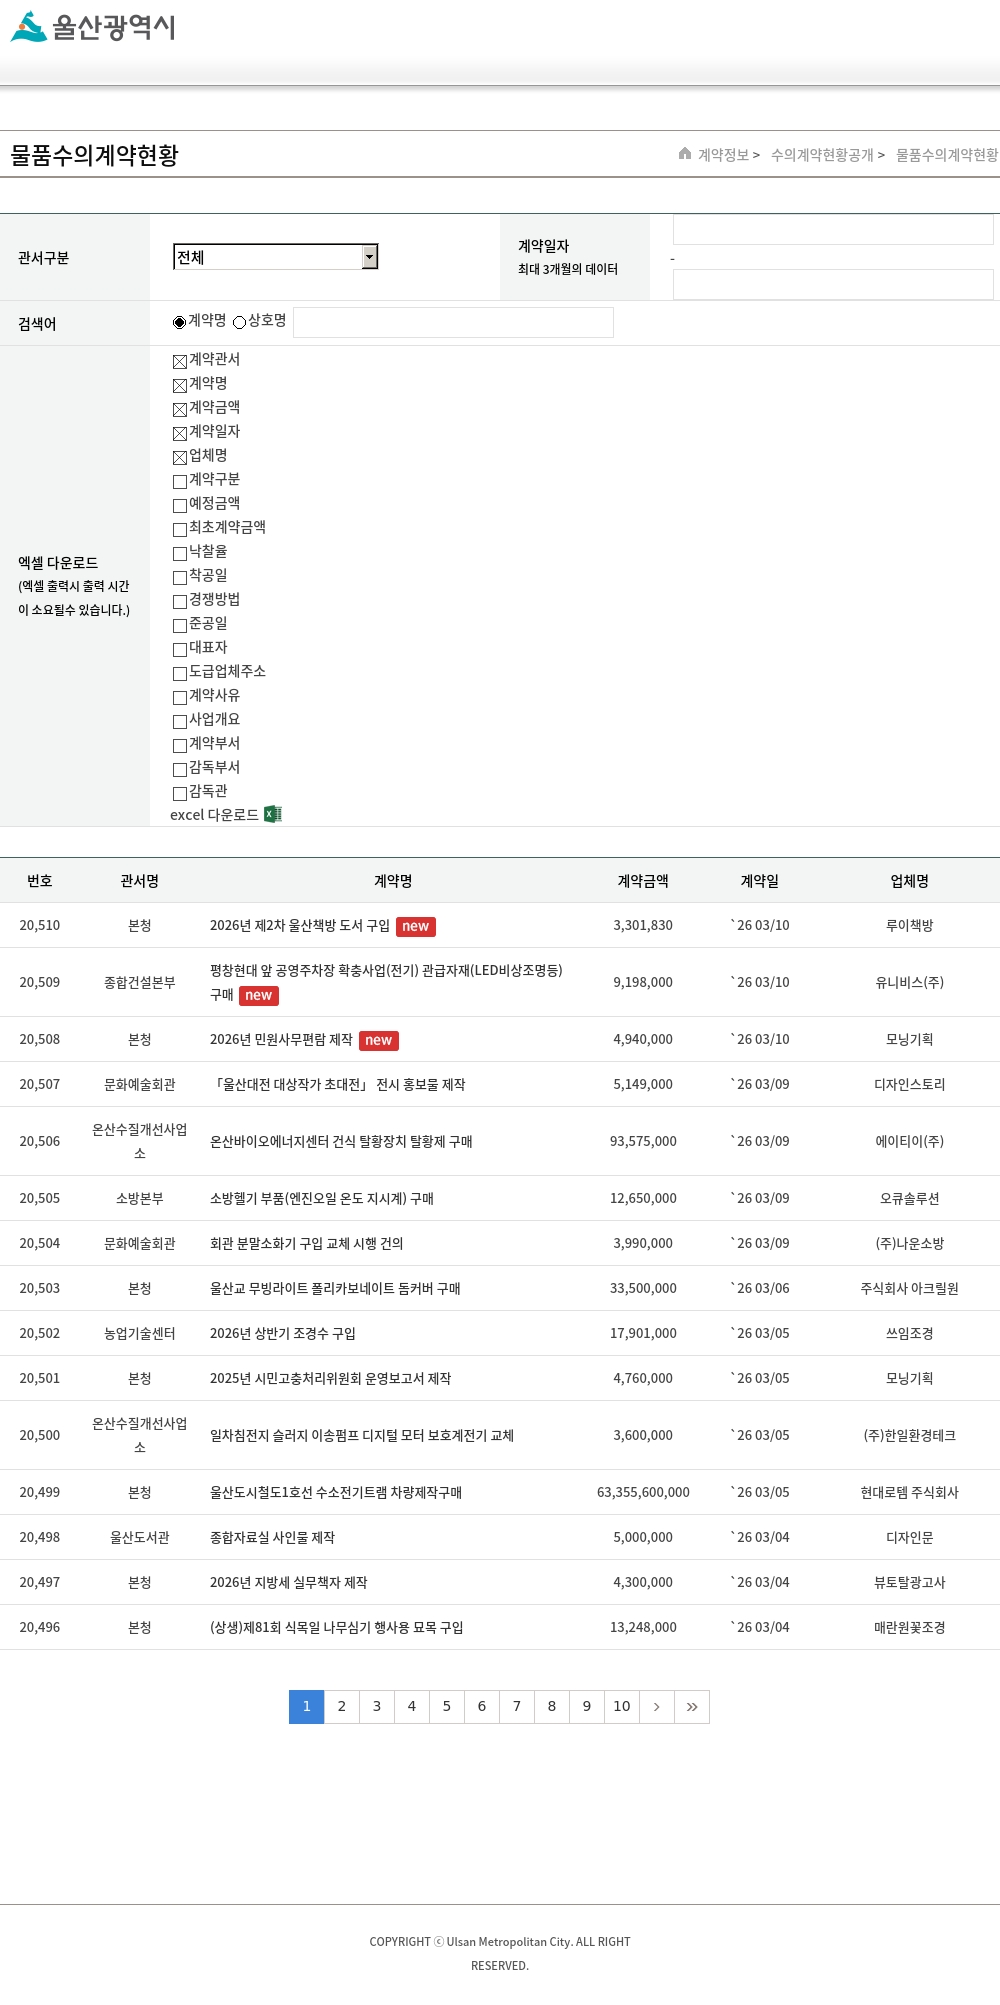Go to page 5 in pagination
This screenshot has width=1000, height=2005.
446,1707
